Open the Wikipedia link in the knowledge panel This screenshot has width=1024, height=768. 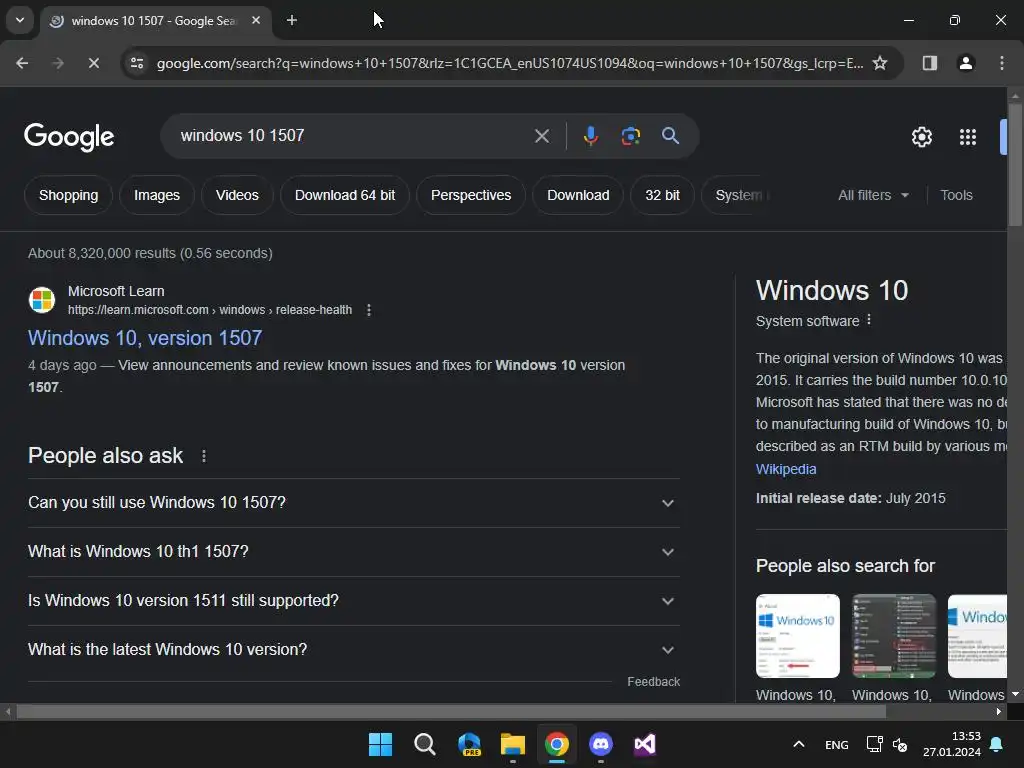(786, 470)
